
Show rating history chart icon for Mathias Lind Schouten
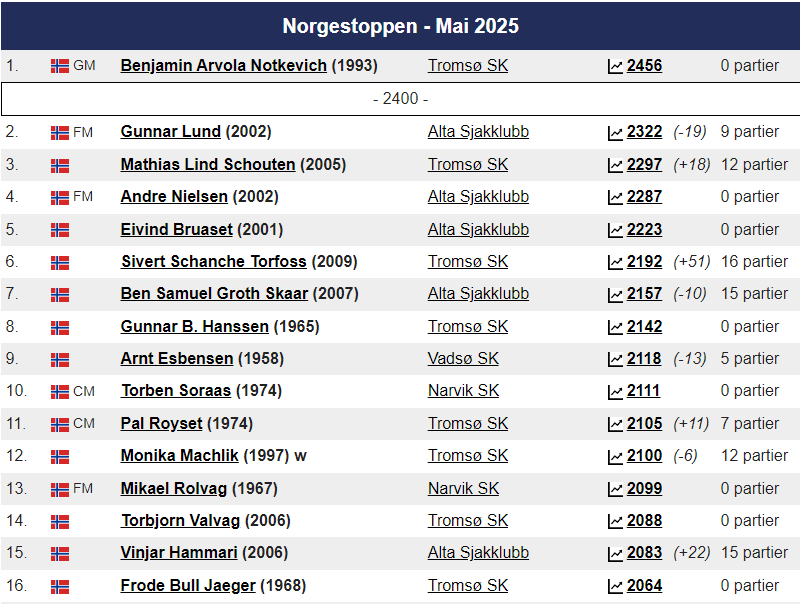pyautogui.click(x=615, y=165)
